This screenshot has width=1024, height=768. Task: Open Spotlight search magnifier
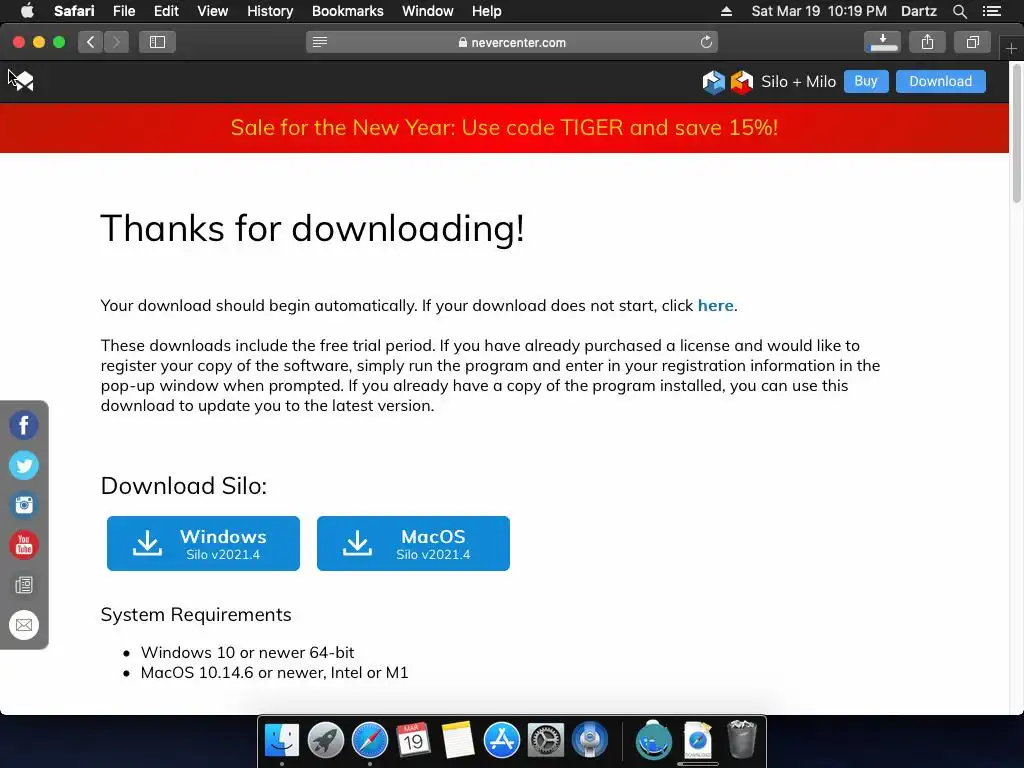tap(959, 11)
